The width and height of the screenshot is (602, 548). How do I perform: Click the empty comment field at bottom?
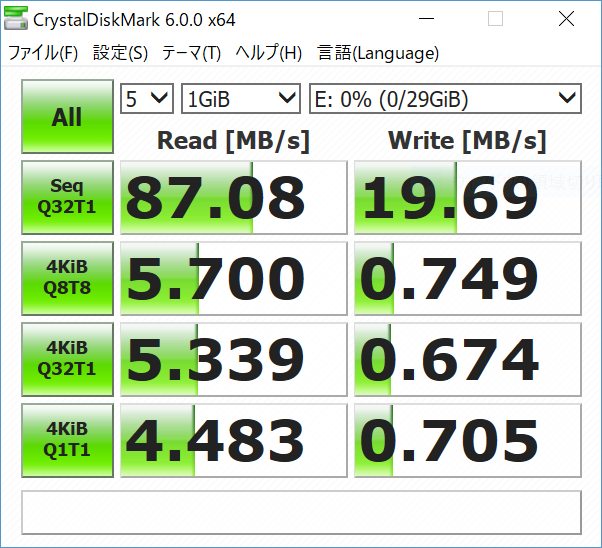[x=301, y=511]
